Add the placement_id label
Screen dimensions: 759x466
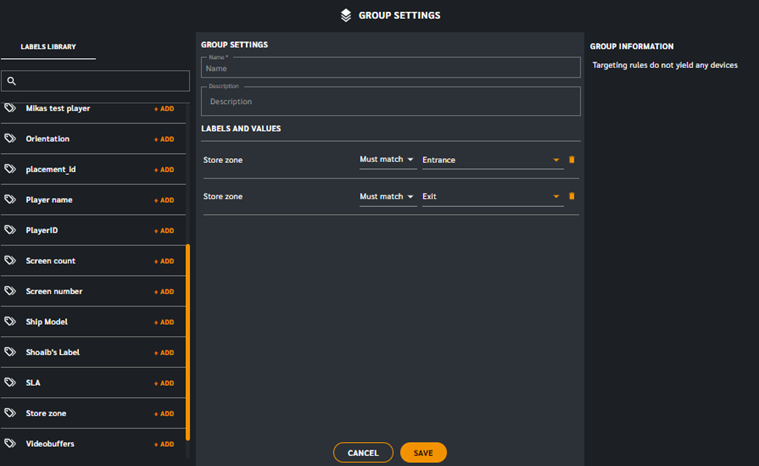[164, 170]
